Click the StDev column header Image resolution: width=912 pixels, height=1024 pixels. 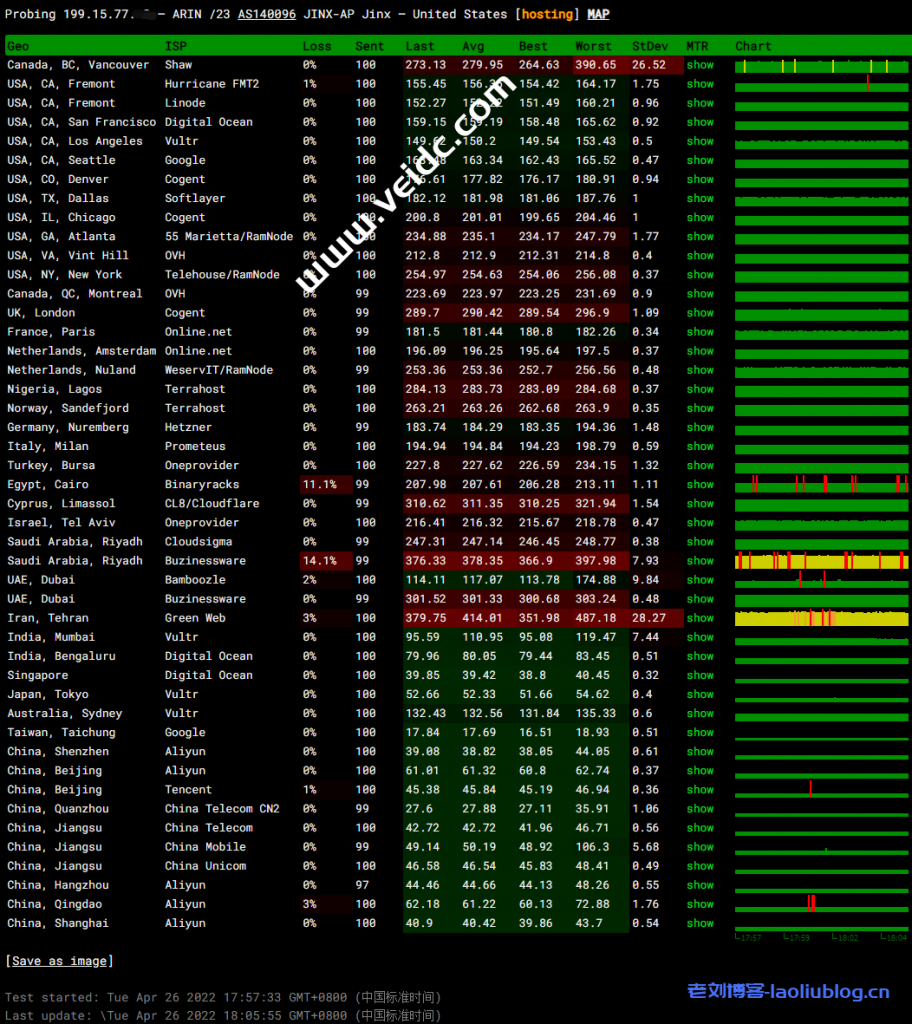[x=651, y=46]
